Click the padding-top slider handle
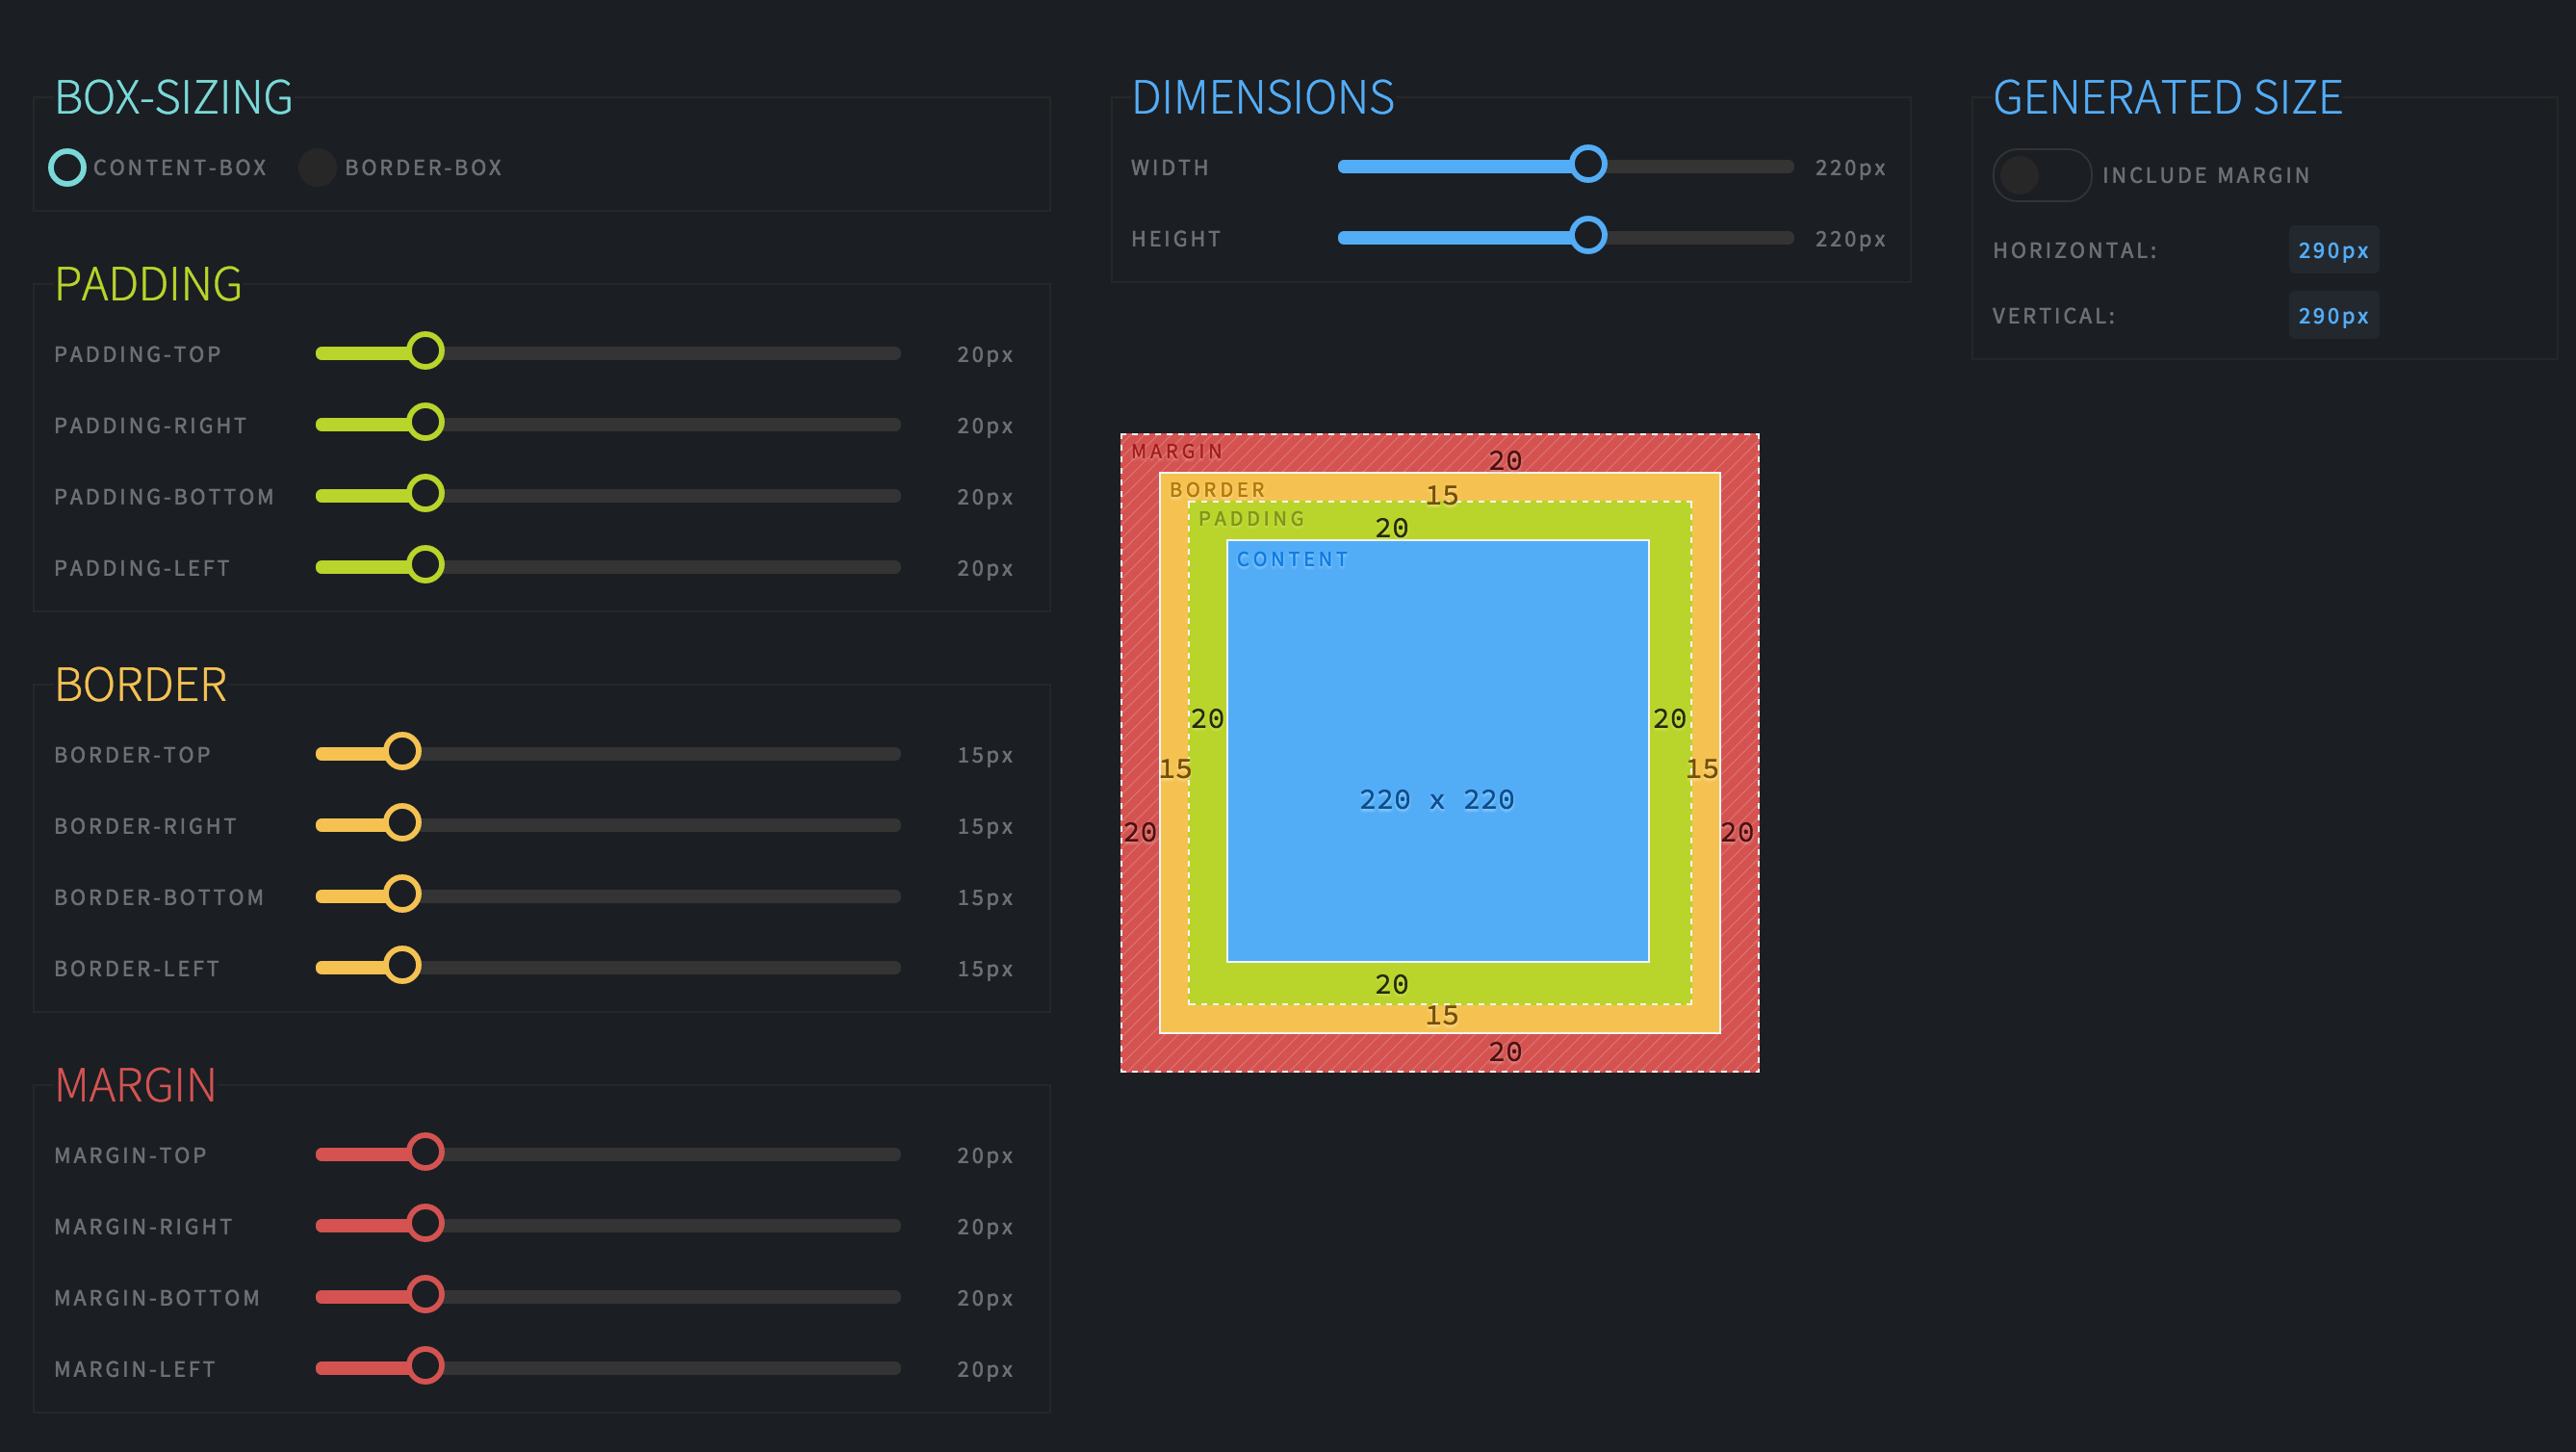Image resolution: width=2576 pixels, height=1452 pixels. click(x=425, y=351)
